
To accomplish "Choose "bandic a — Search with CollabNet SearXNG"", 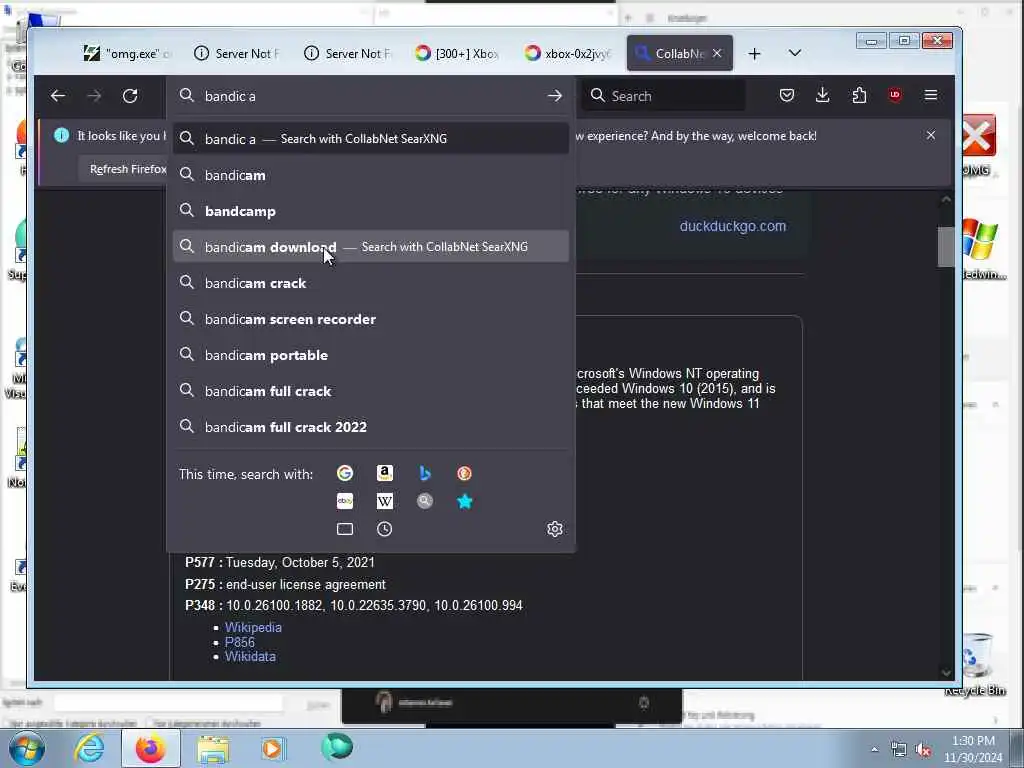I will click(371, 138).
